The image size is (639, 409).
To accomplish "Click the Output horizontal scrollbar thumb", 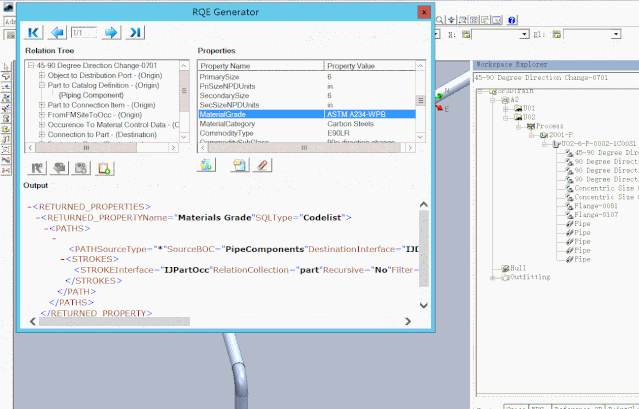I will (114, 321).
